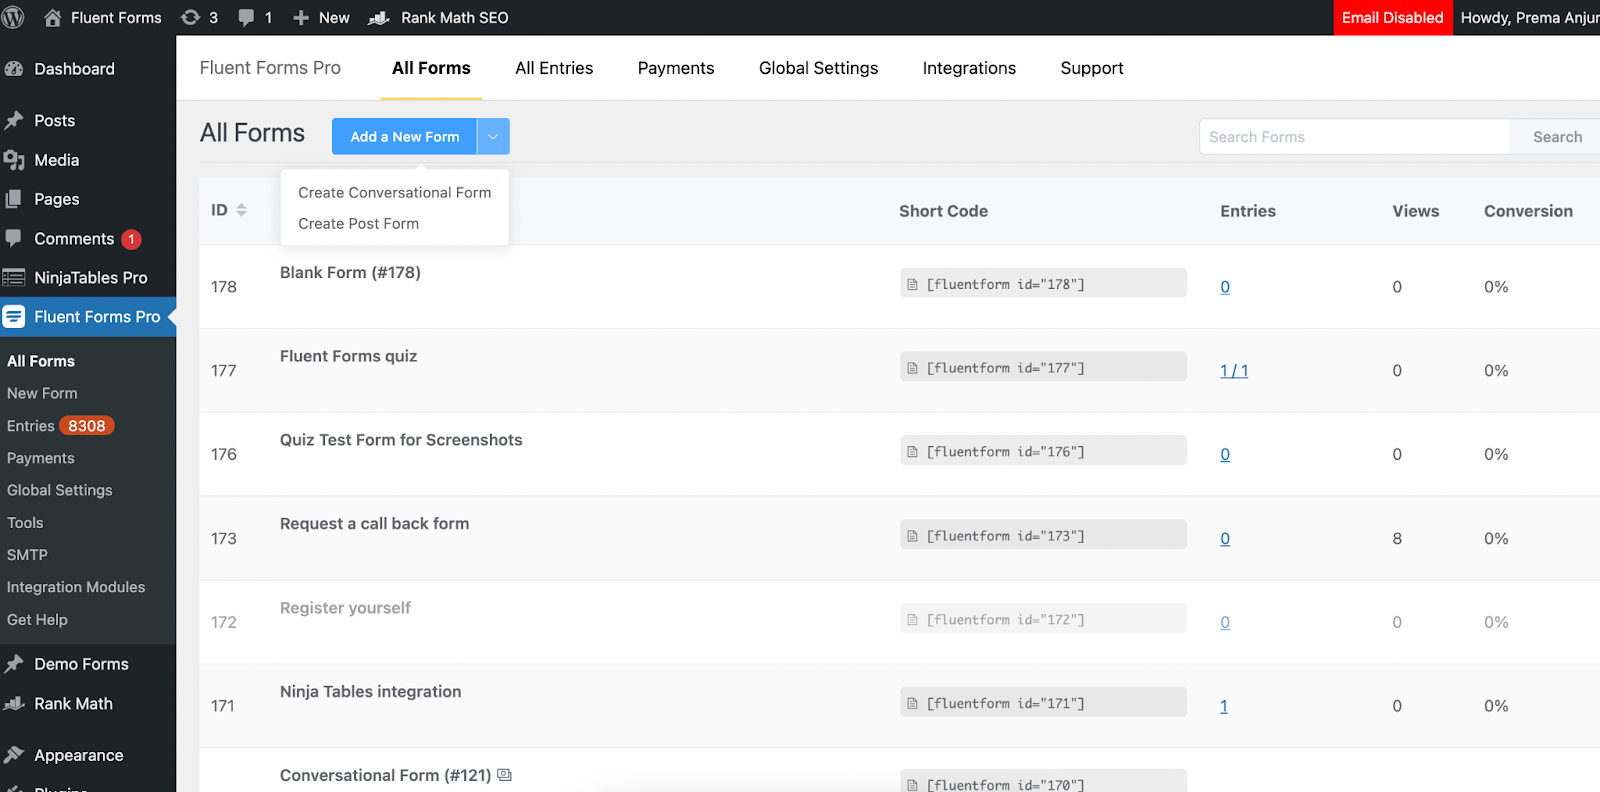Click the Appearance brush icon
Viewport: 1600px width, 792px height.
[14, 755]
